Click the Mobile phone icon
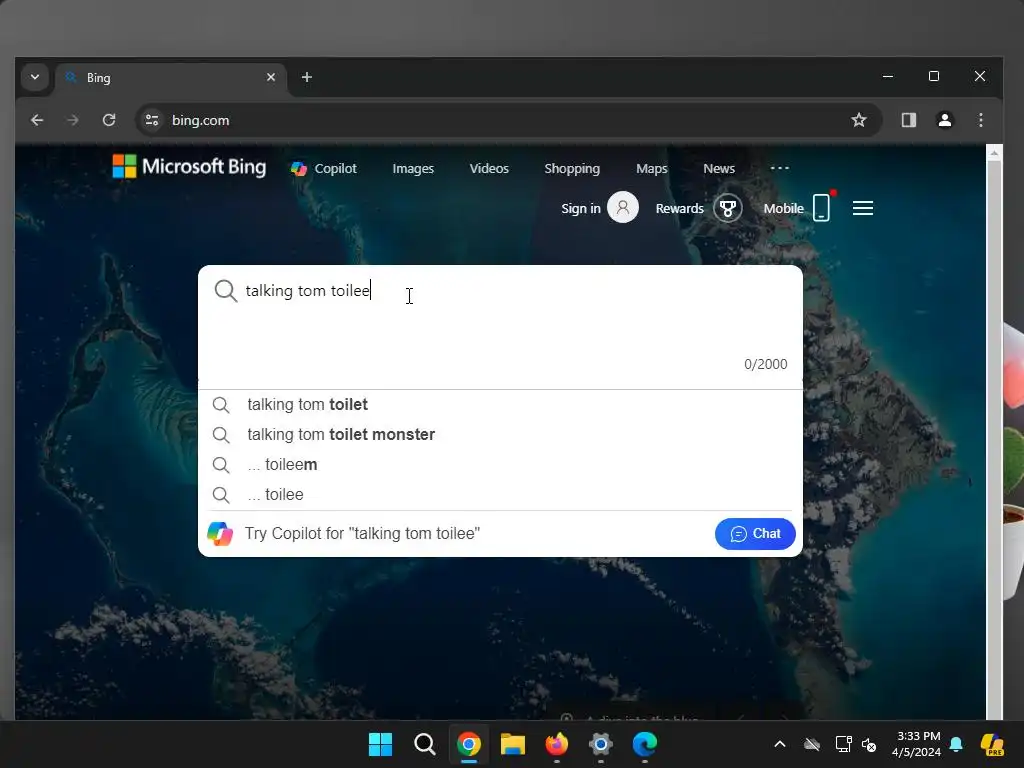 click(822, 208)
